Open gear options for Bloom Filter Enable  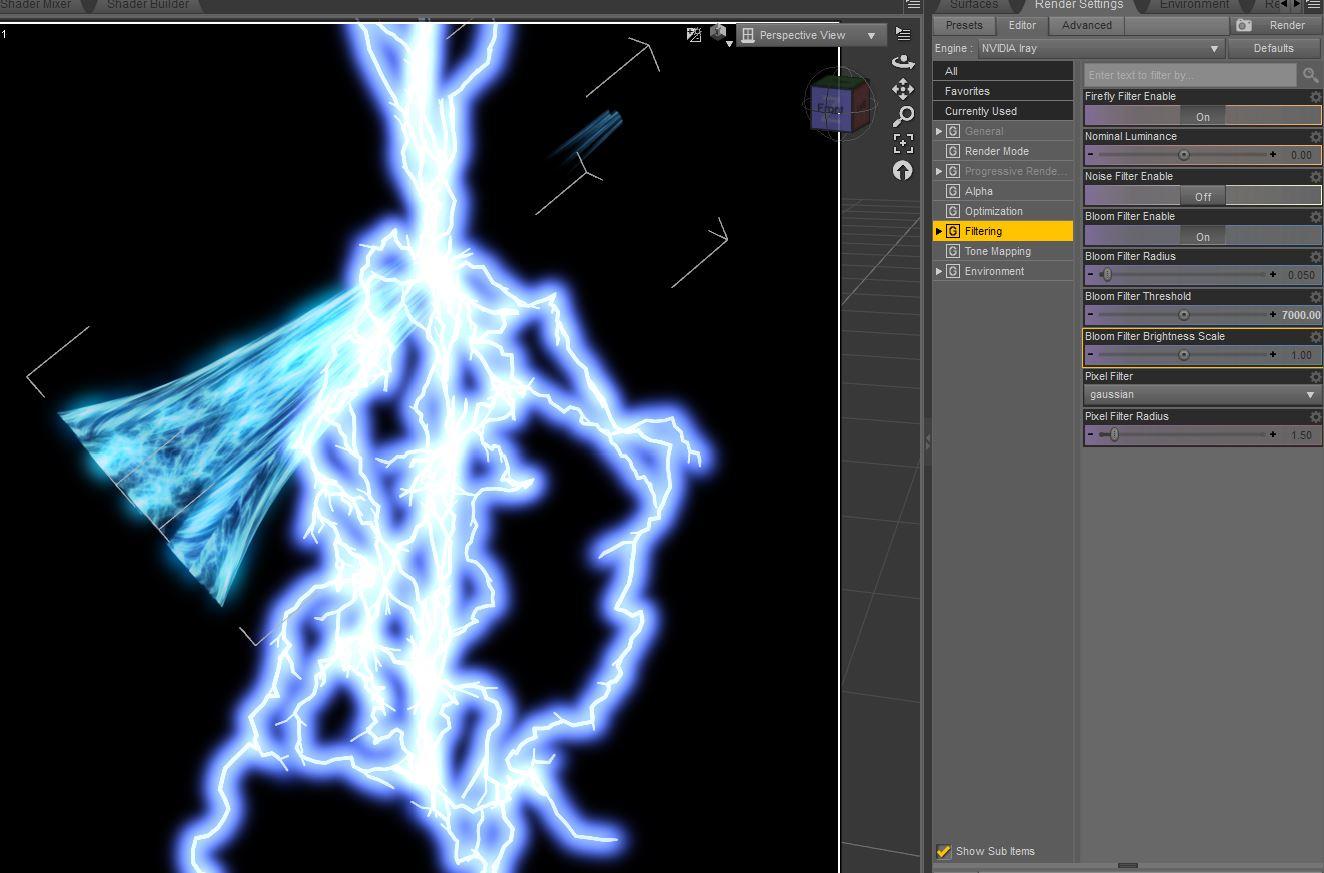[1315, 217]
